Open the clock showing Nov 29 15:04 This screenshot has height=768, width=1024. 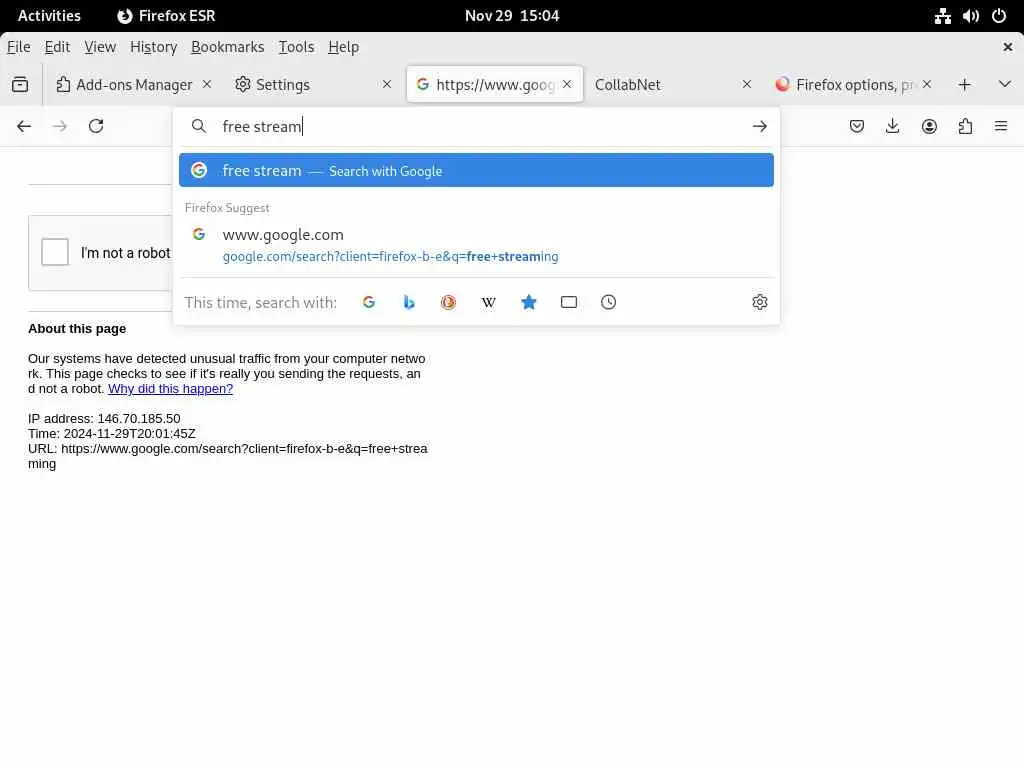512,16
